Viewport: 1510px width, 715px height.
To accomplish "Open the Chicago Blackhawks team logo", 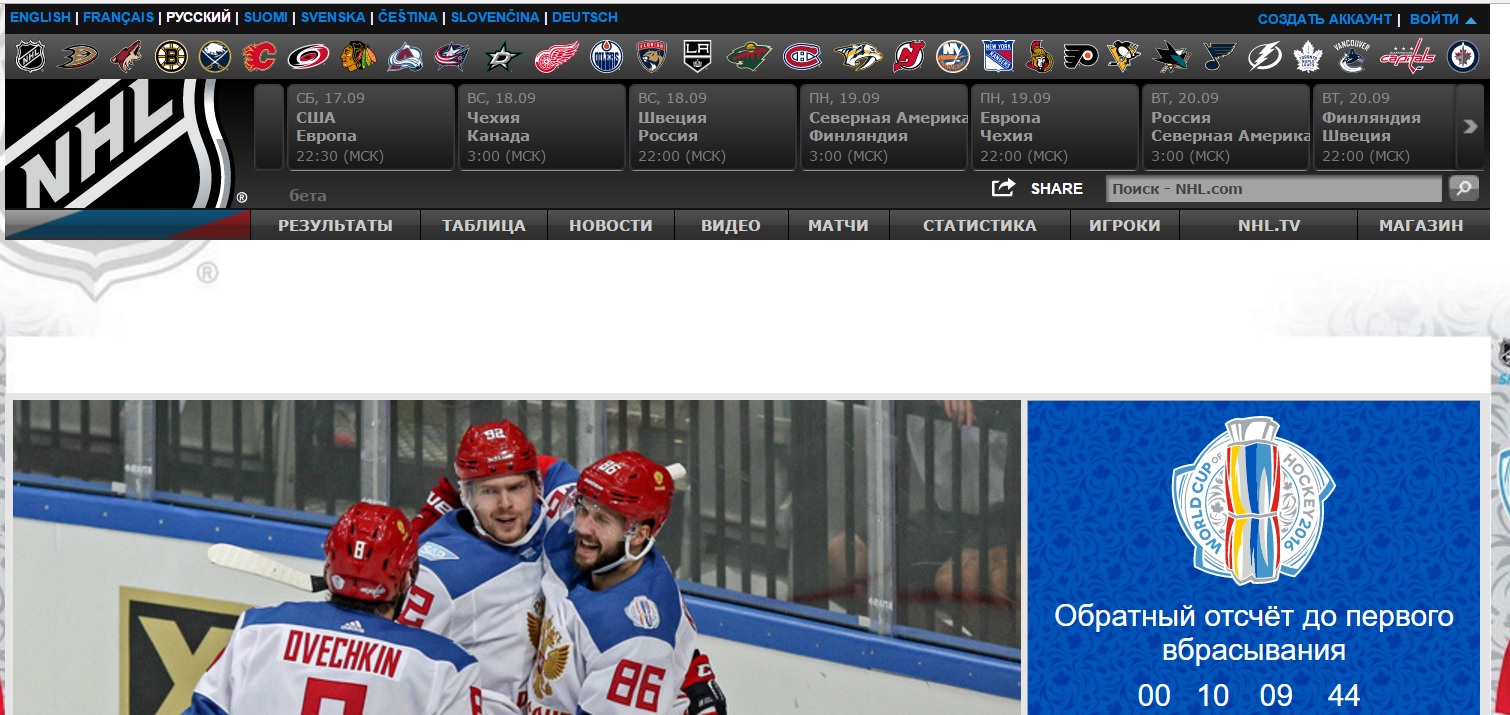I will click(x=358, y=57).
